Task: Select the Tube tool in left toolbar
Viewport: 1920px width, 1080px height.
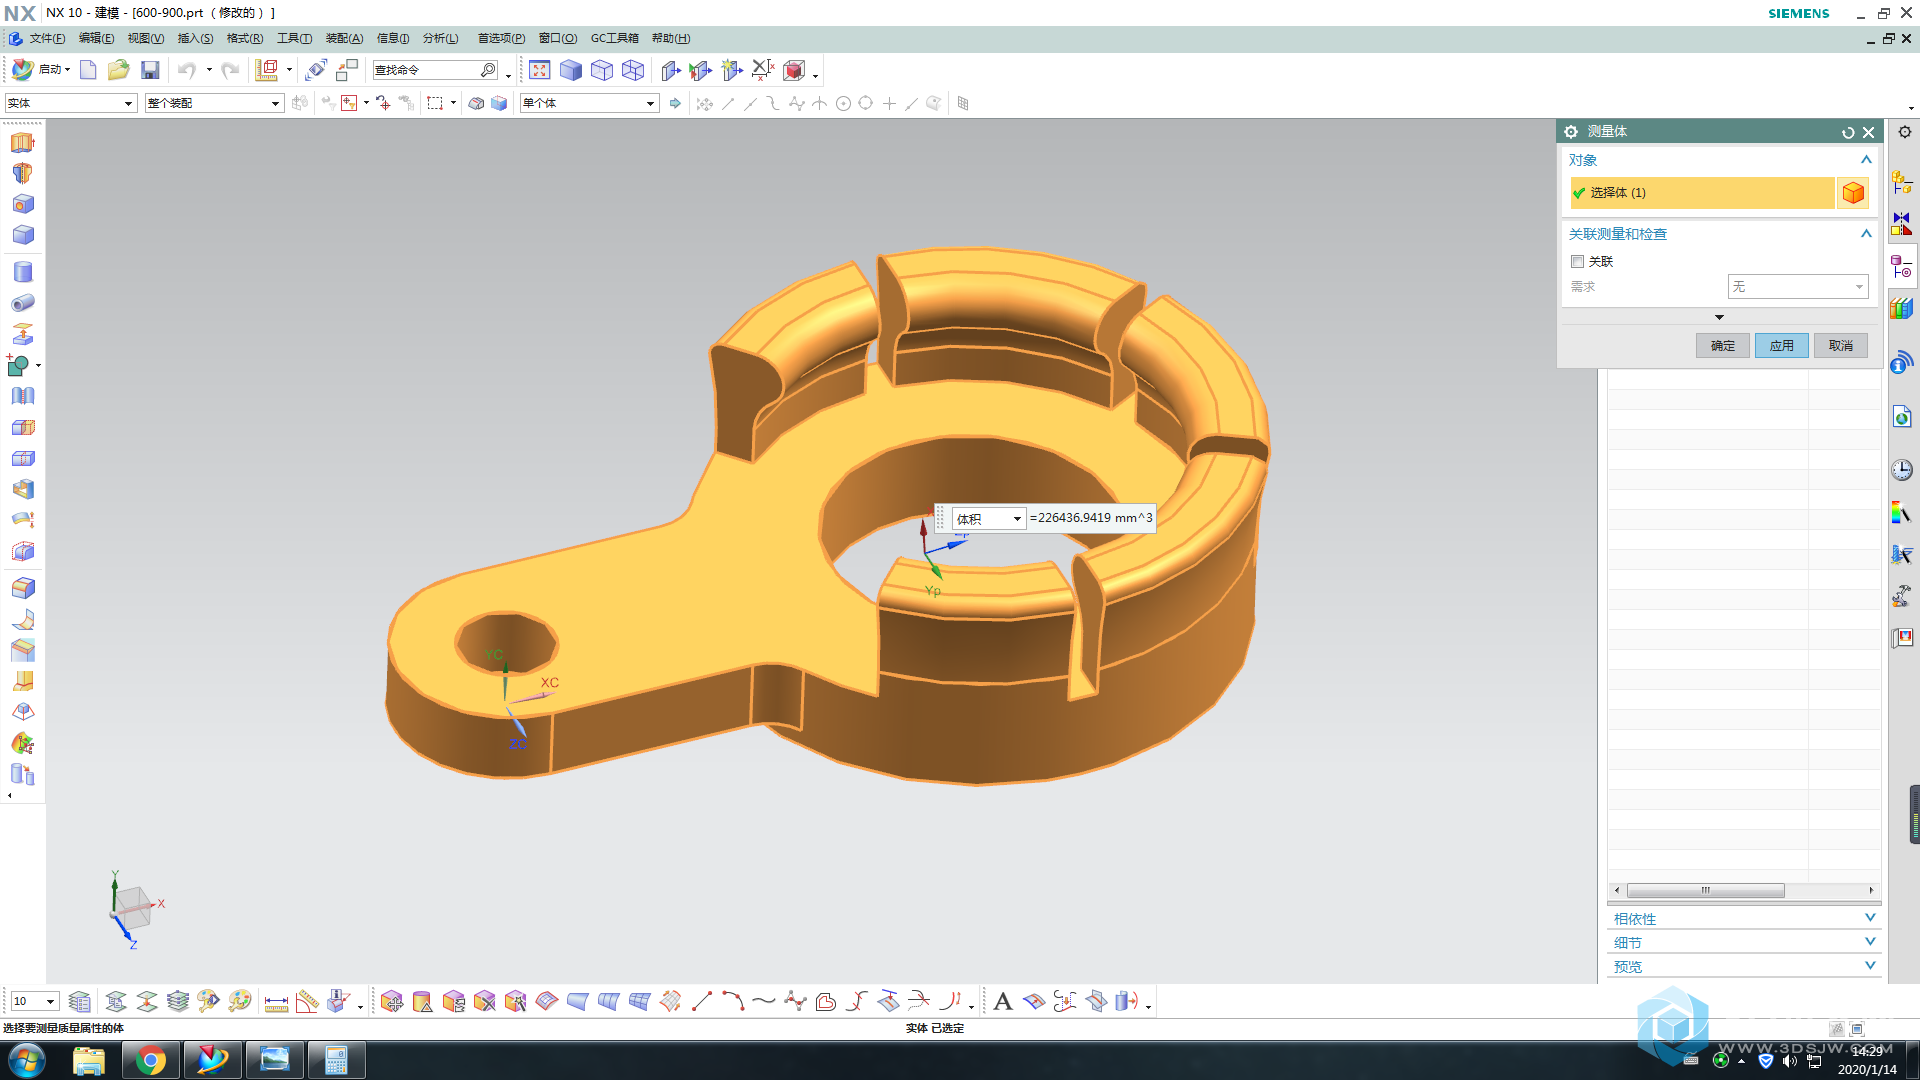Action: (23, 303)
